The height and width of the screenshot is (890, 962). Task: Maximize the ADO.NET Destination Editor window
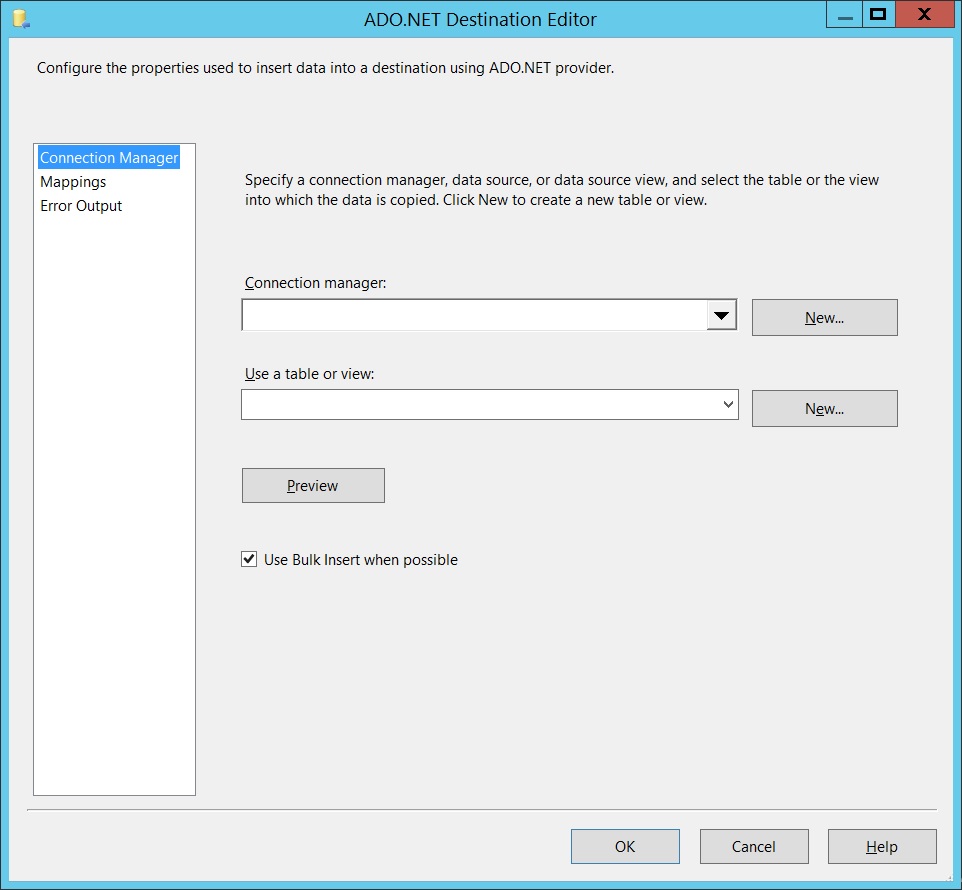[879, 15]
